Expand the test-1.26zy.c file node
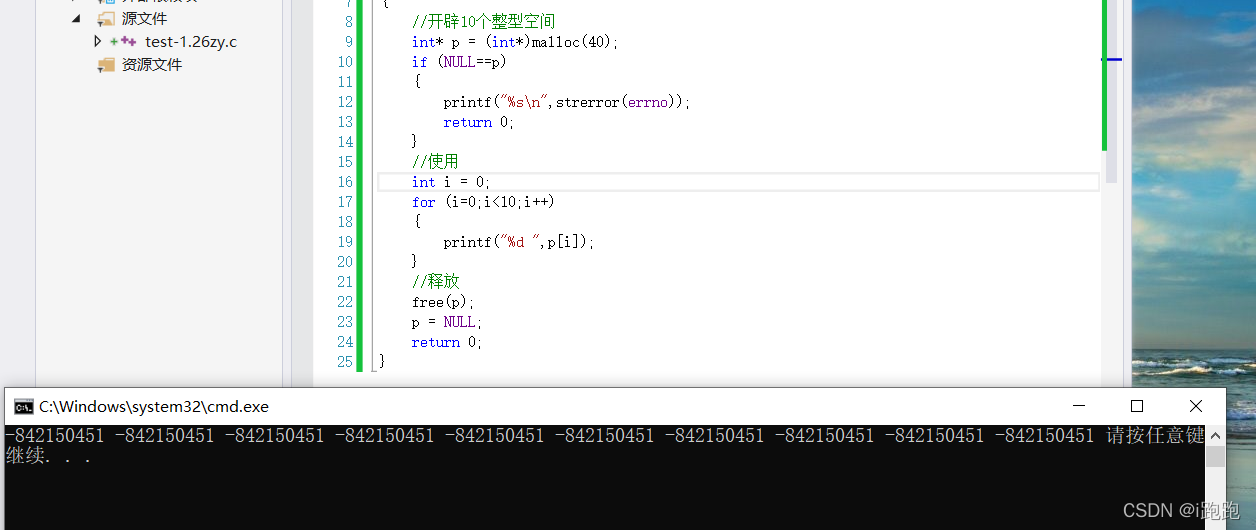The height and width of the screenshot is (530, 1256). [x=97, y=41]
